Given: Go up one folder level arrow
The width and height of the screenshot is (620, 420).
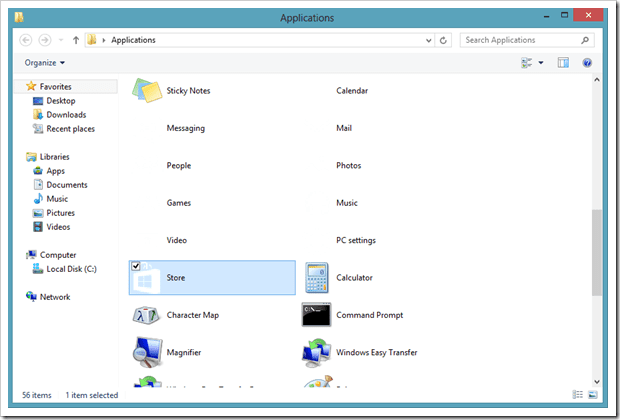Looking at the screenshot, I should point(76,40).
